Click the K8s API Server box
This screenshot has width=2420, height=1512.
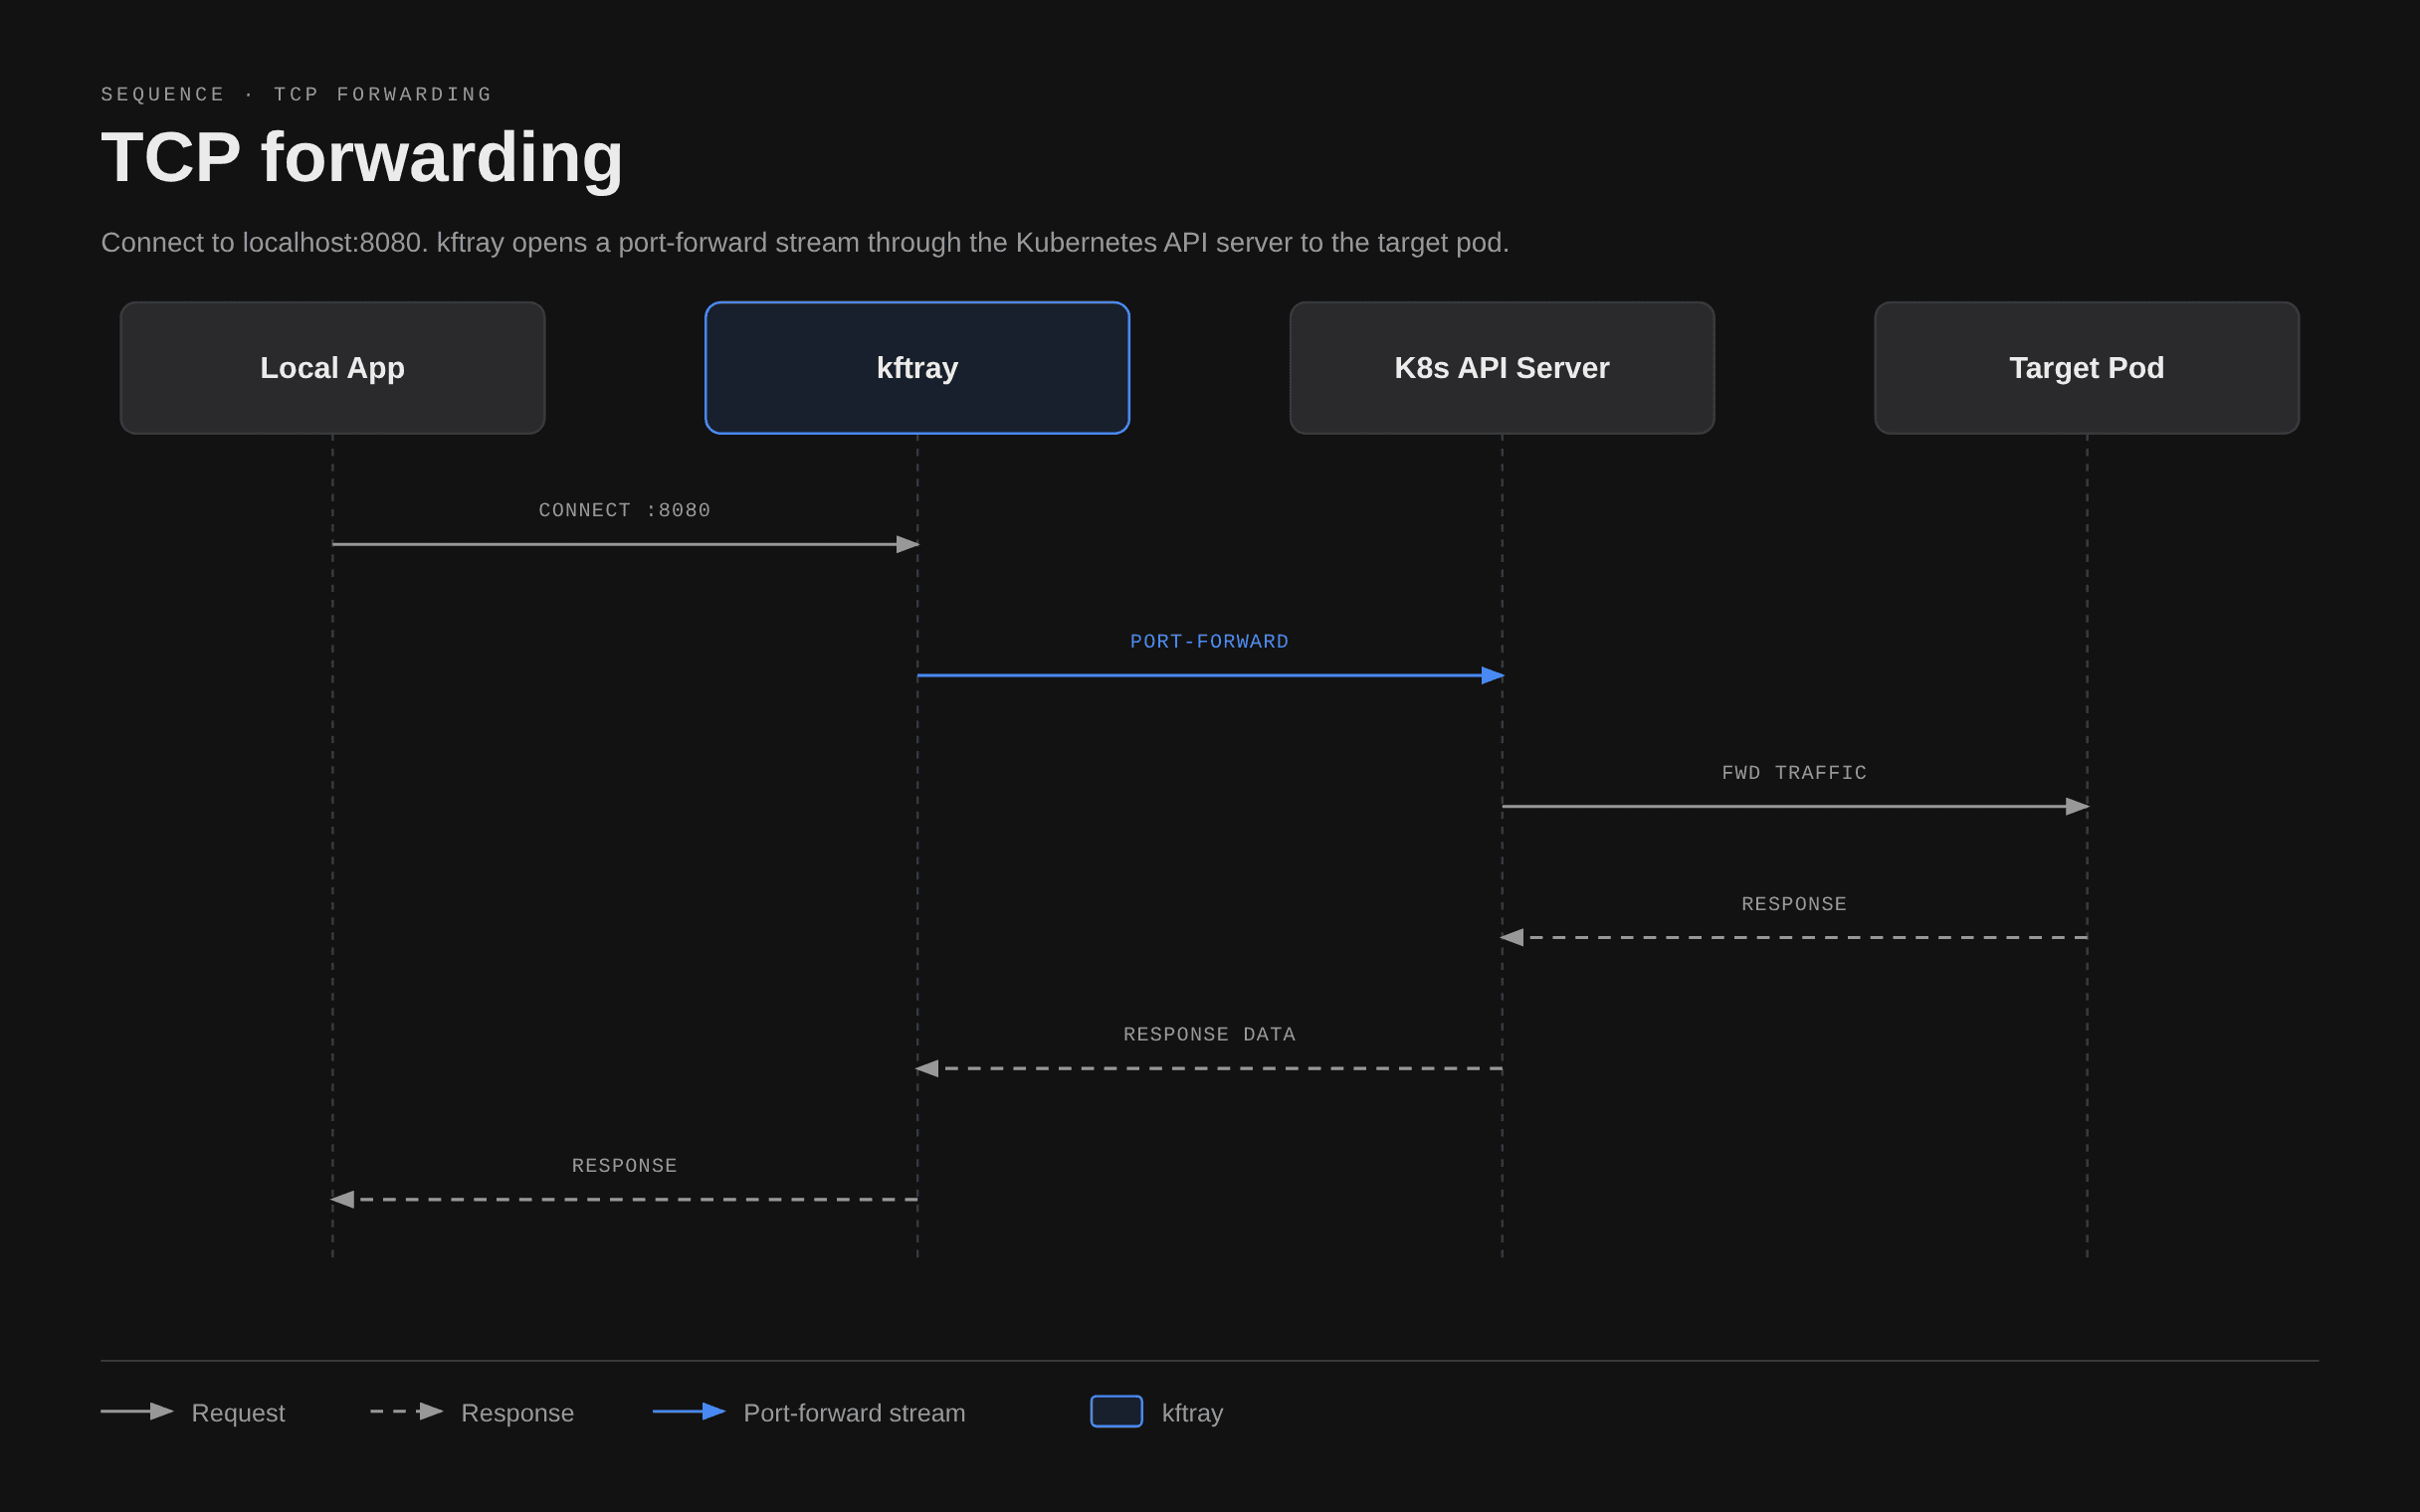coord(1502,368)
